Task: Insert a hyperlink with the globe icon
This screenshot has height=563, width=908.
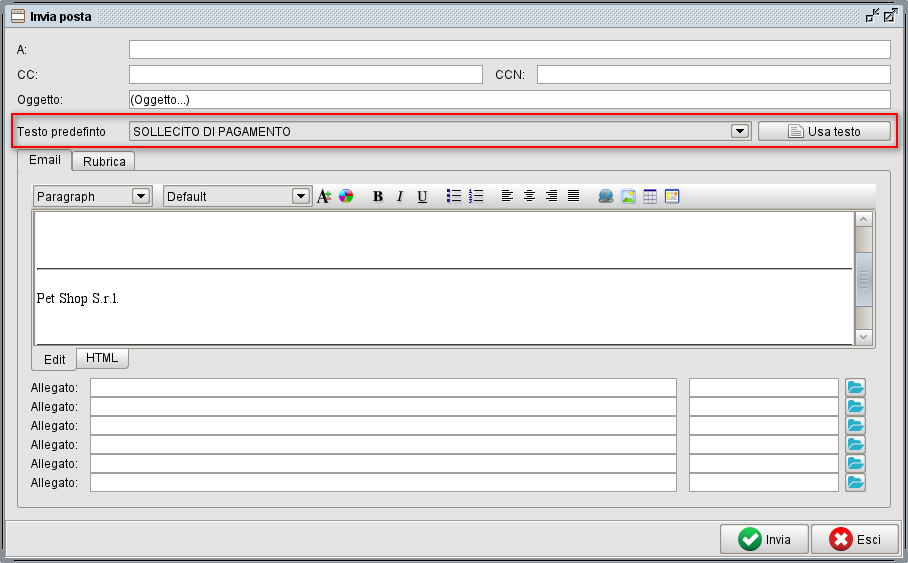Action: point(606,197)
